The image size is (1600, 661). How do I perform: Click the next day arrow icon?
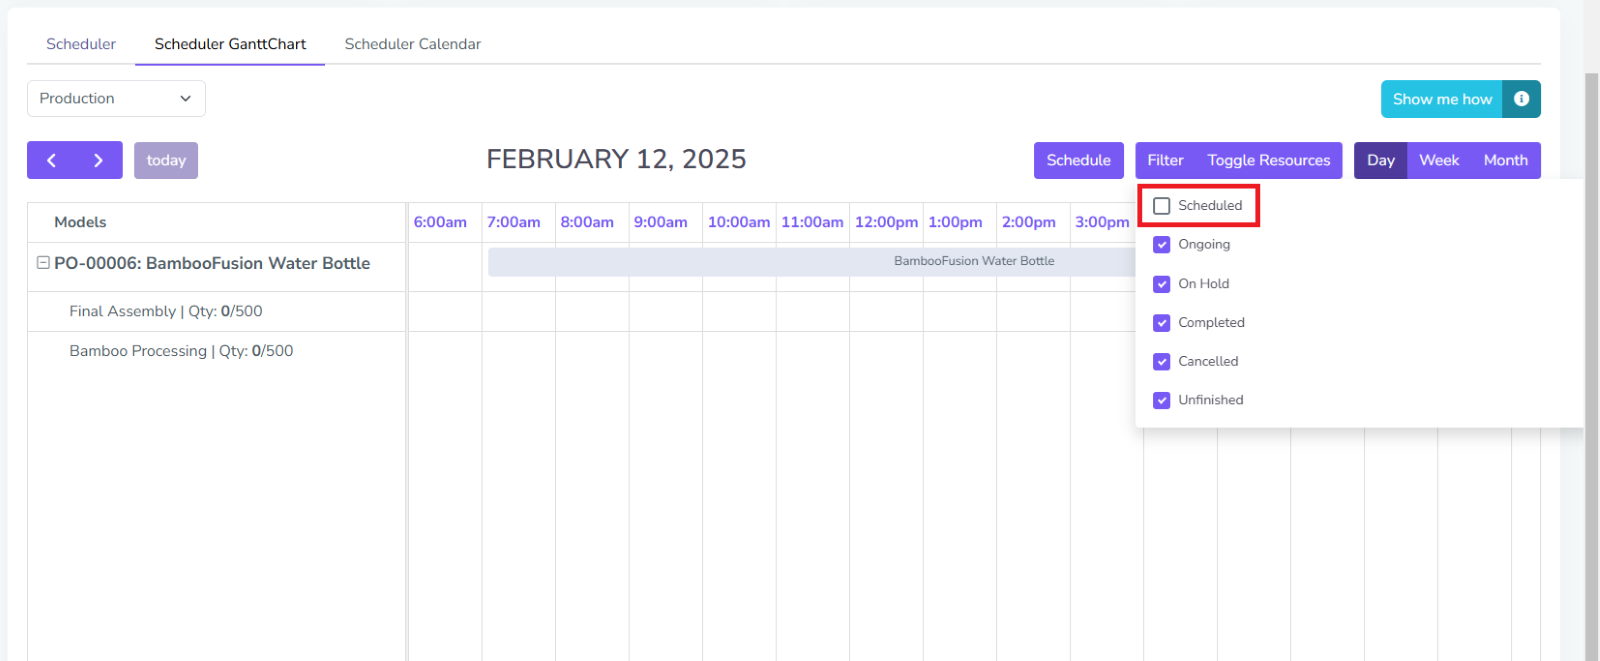[x=98, y=160]
